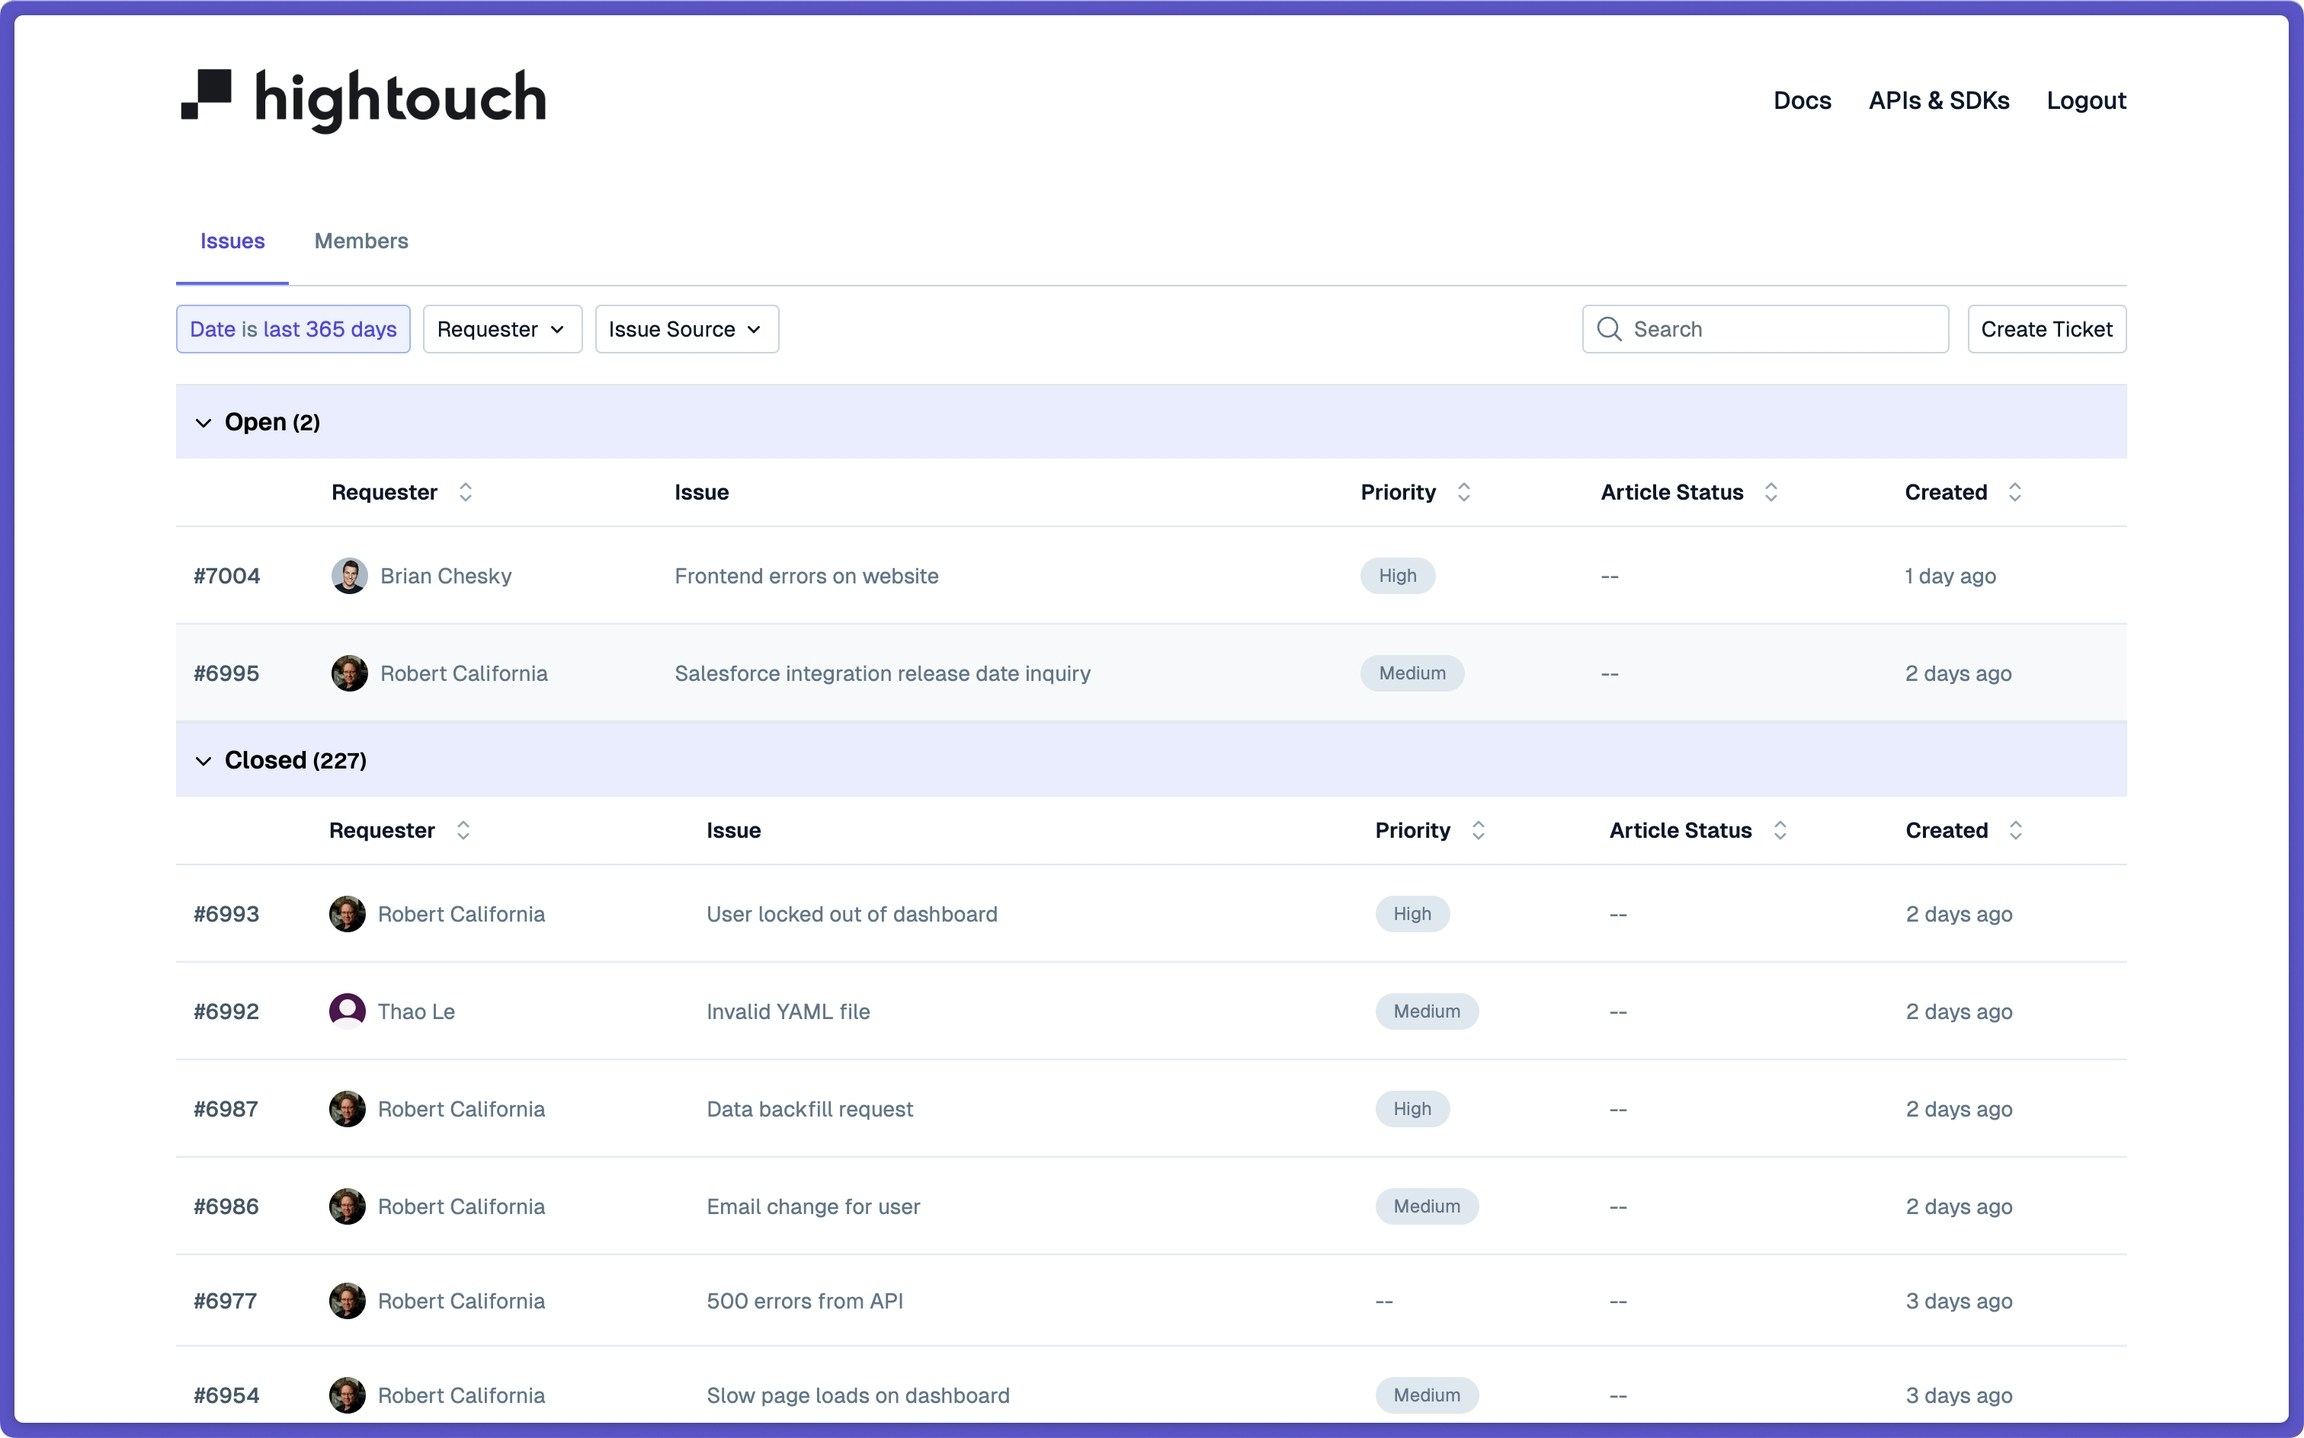Open the Requester filter dropdown

pos(502,329)
